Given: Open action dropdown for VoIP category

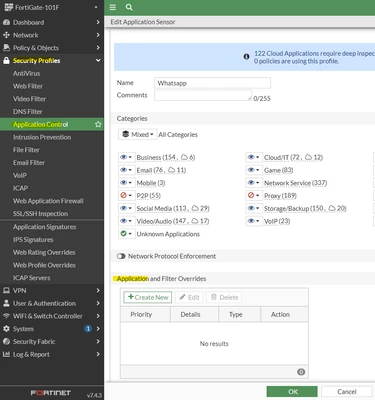Looking at the screenshot, I should click(x=254, y=221).
